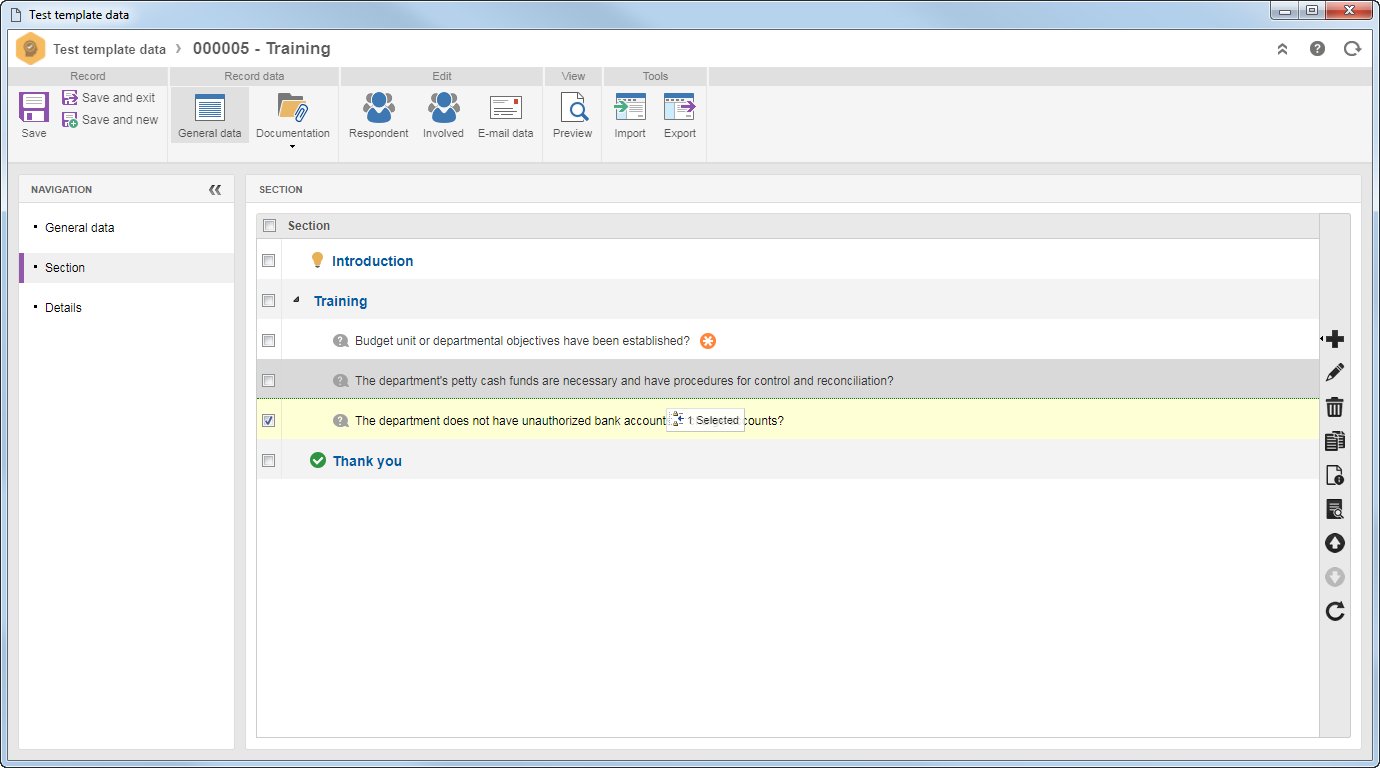The height and width of the screenshot is (768, 1380).
Task: Open the Respondent editor
Action: click(x=379, y=115)
